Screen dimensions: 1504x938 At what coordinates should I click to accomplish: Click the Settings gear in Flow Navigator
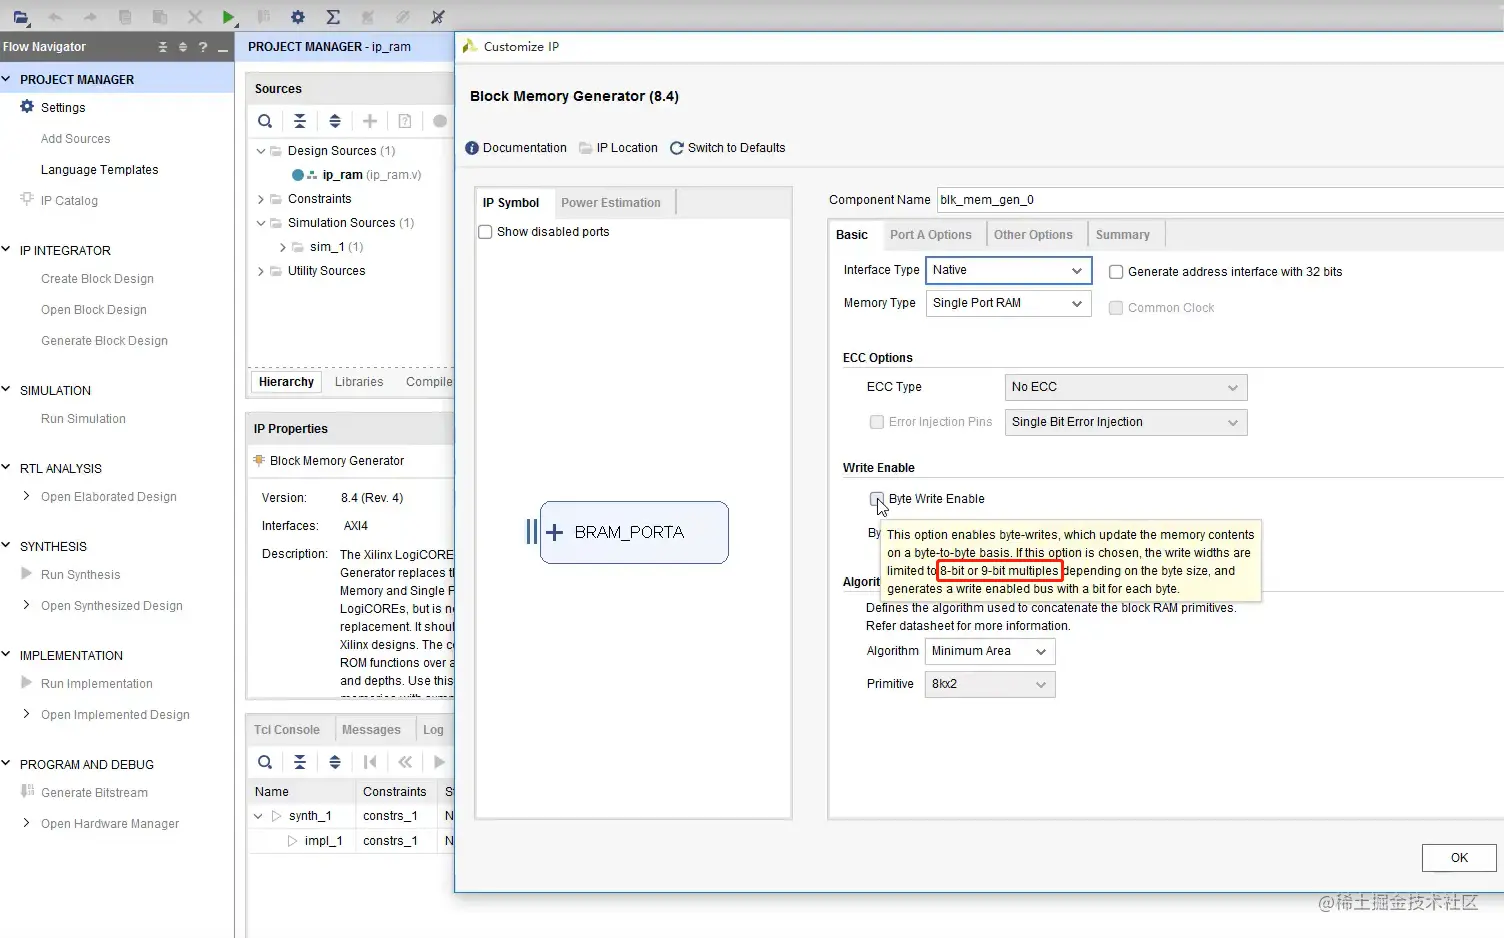pyautogui.click(x=27, y=107)
